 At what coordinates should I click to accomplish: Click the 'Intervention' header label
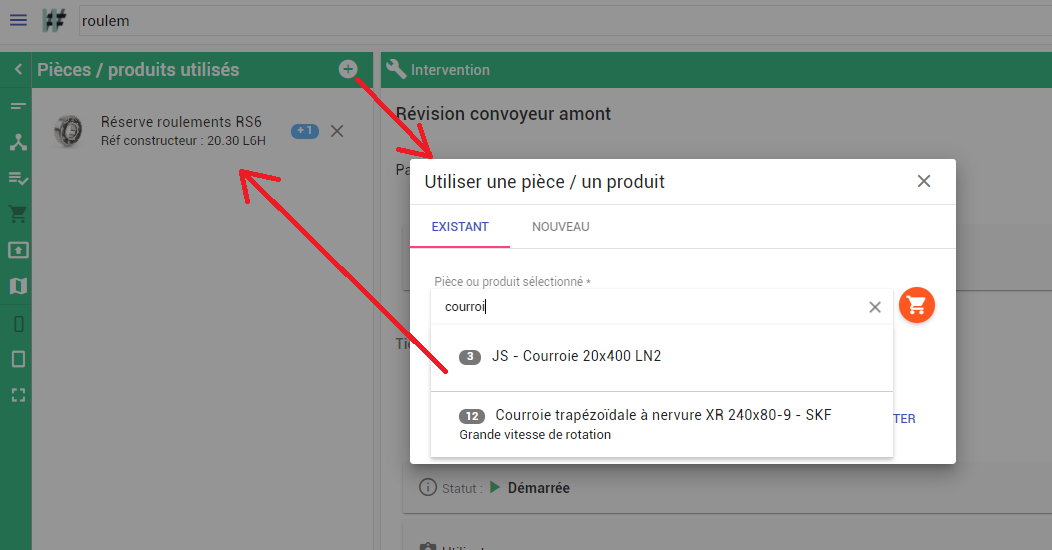tap(450, 70)
